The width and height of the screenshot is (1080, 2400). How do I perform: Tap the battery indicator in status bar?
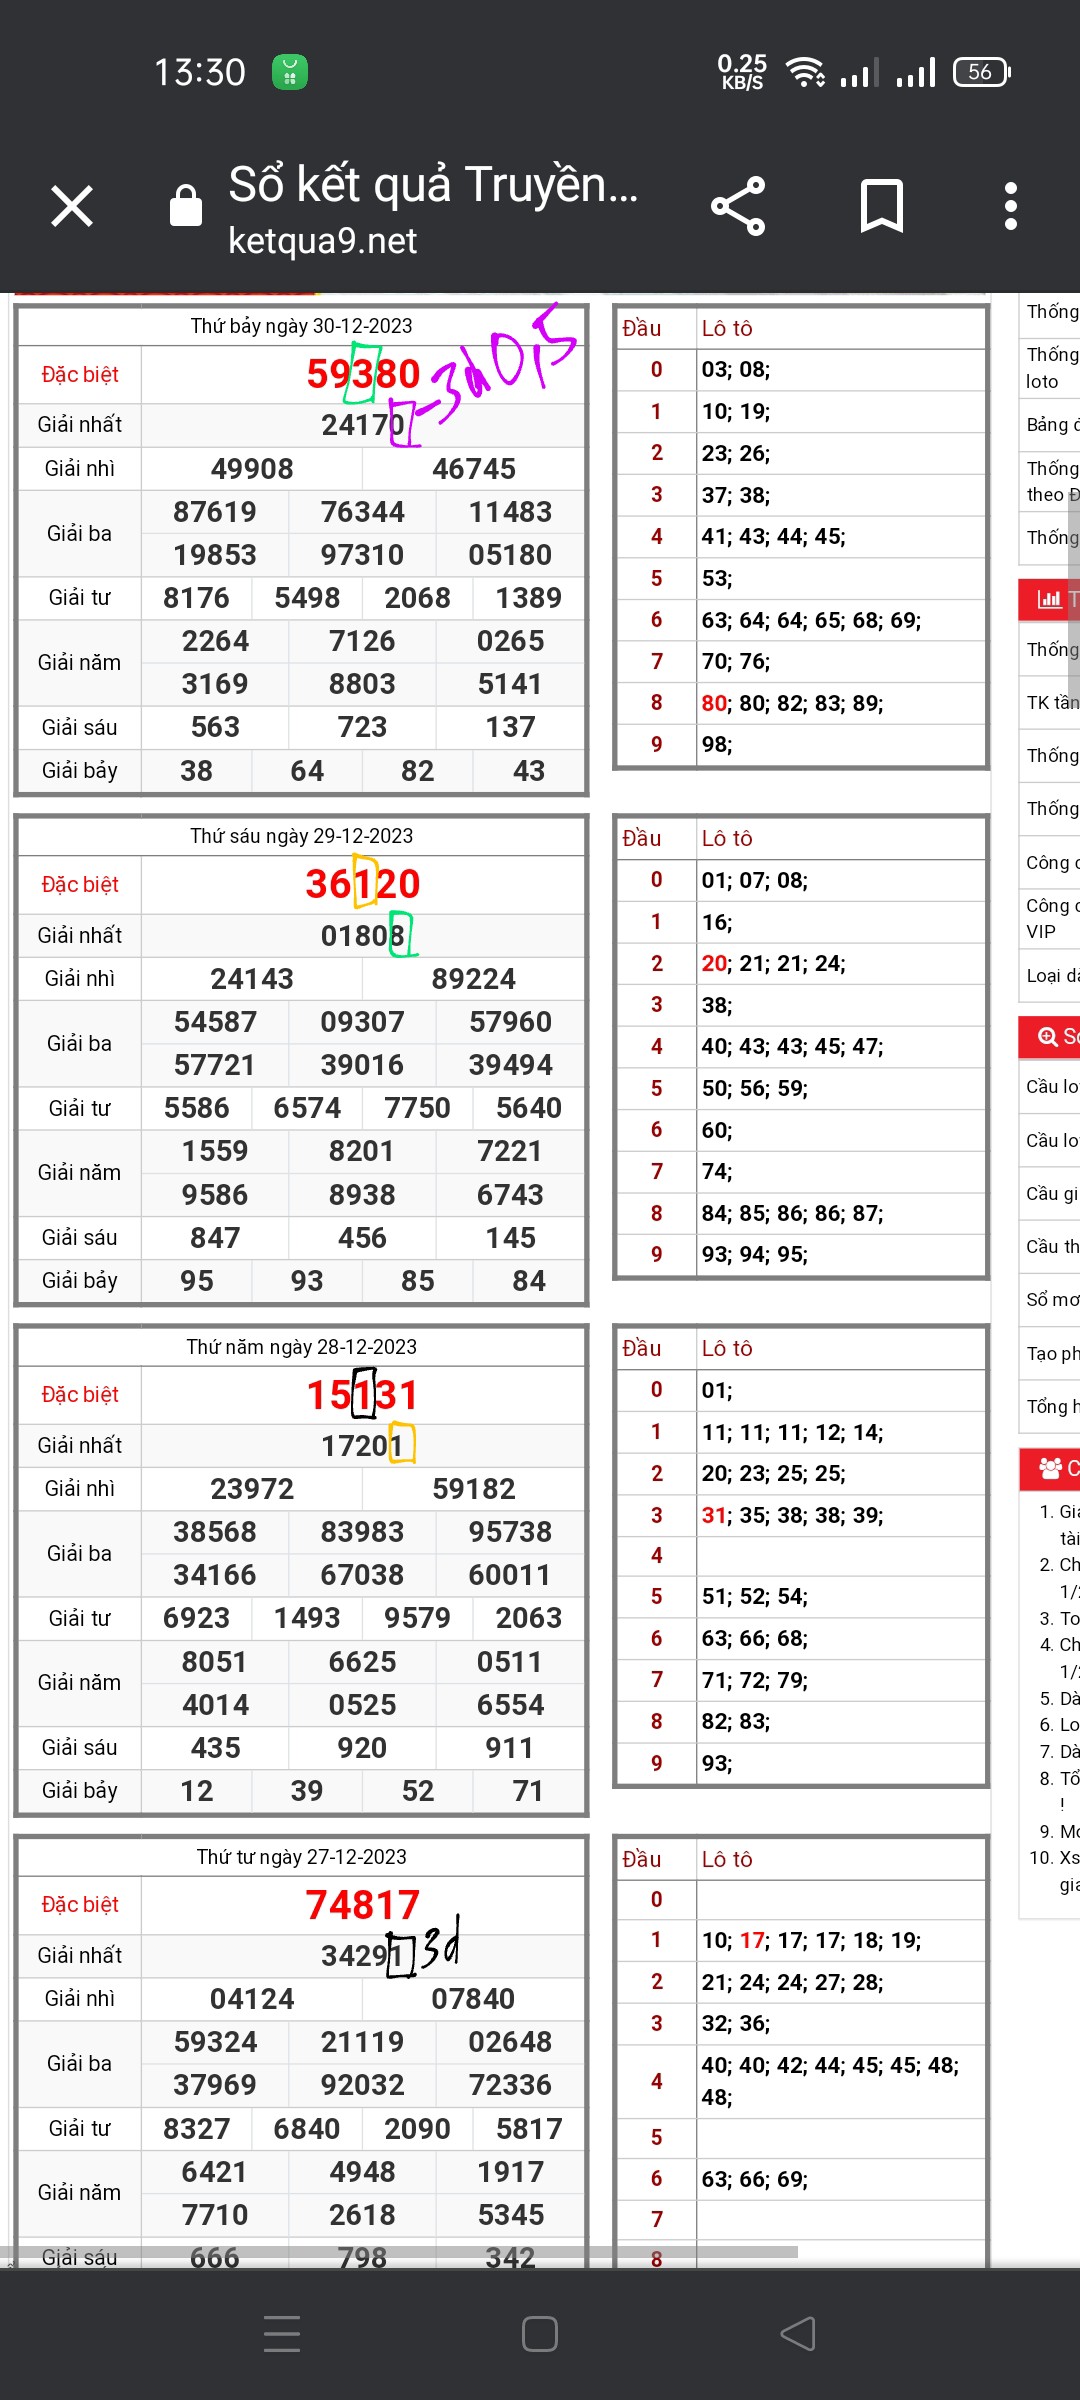pos(982,72)
